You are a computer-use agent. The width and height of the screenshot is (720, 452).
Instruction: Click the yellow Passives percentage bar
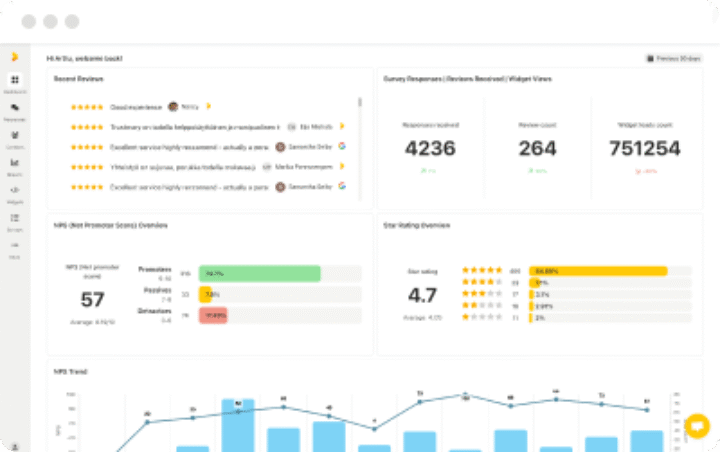[x=205, y=294]
